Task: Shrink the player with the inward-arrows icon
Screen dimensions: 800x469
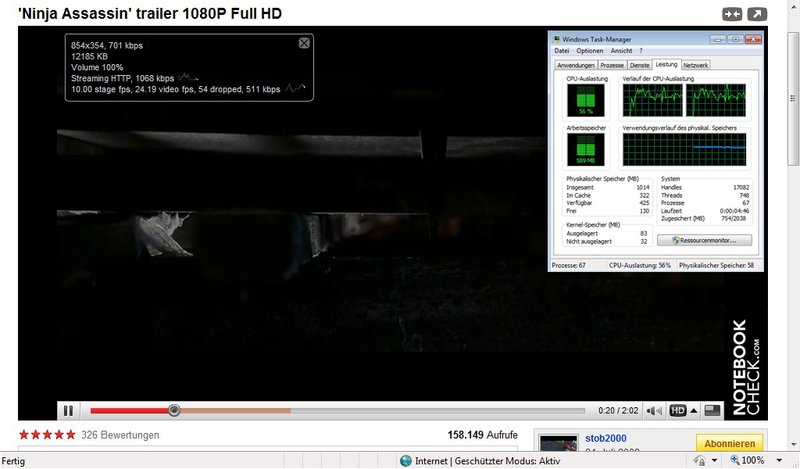Action: 732,14
